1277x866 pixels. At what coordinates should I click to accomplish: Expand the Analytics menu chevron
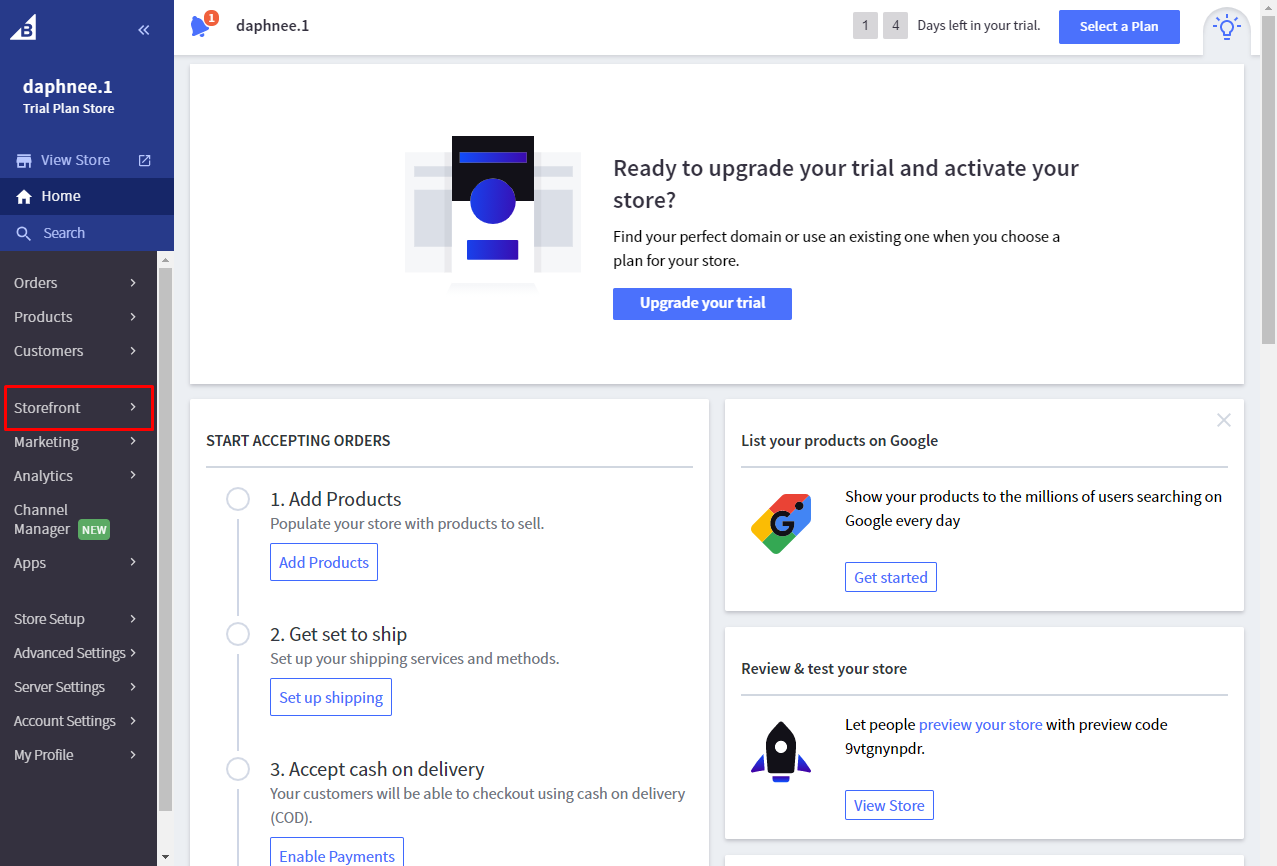click(x=133, y=475)
